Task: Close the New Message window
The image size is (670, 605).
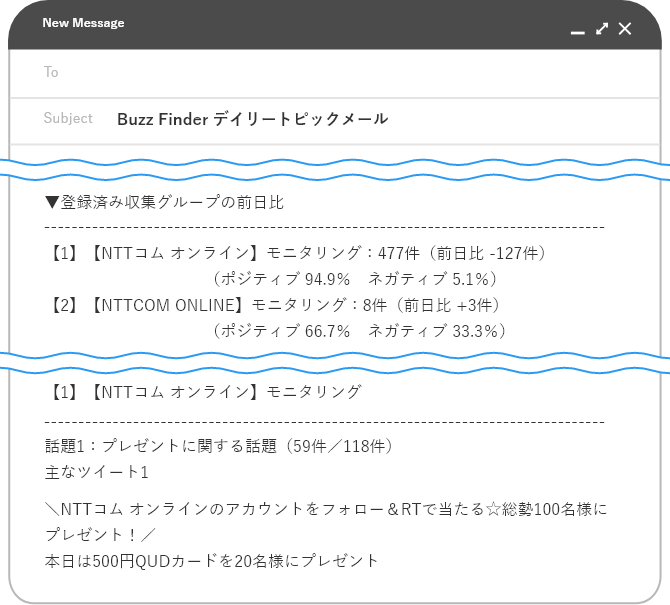Action: click(625, 29)
